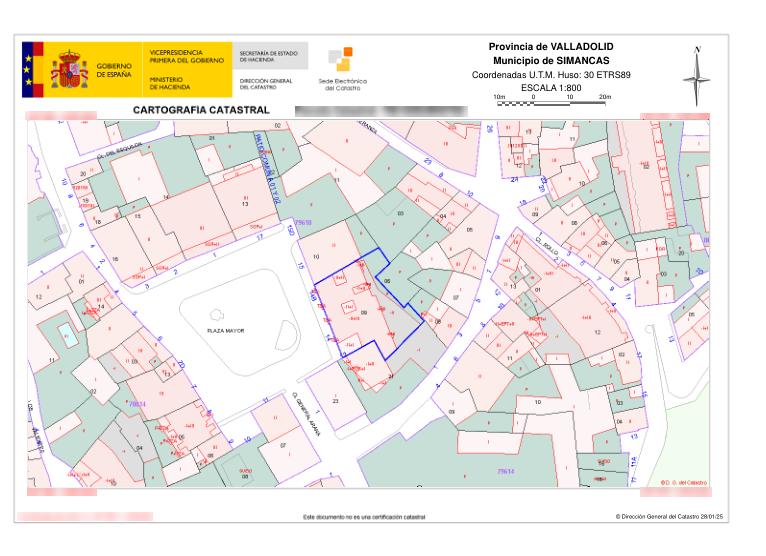Click the European Union flag stripe
The height and width of the screenshot is (556, 766).
(x=29, y=68)
